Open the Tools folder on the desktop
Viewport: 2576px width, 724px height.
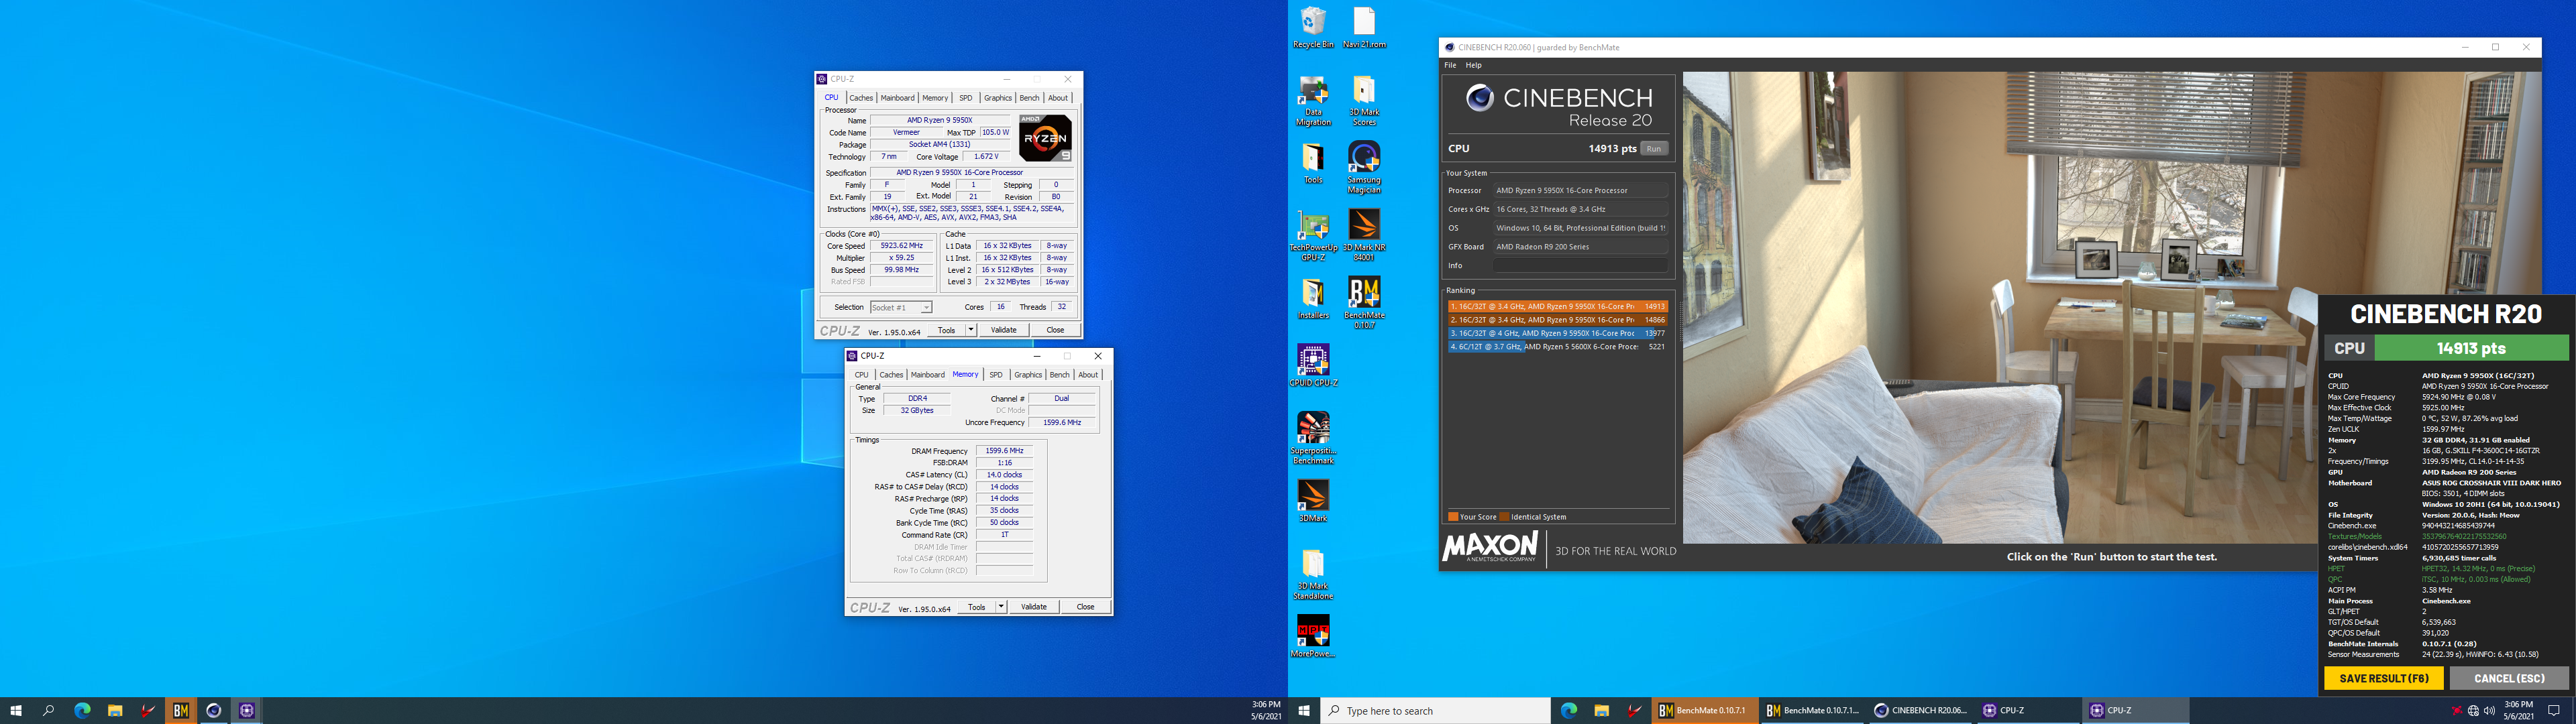1312,164
